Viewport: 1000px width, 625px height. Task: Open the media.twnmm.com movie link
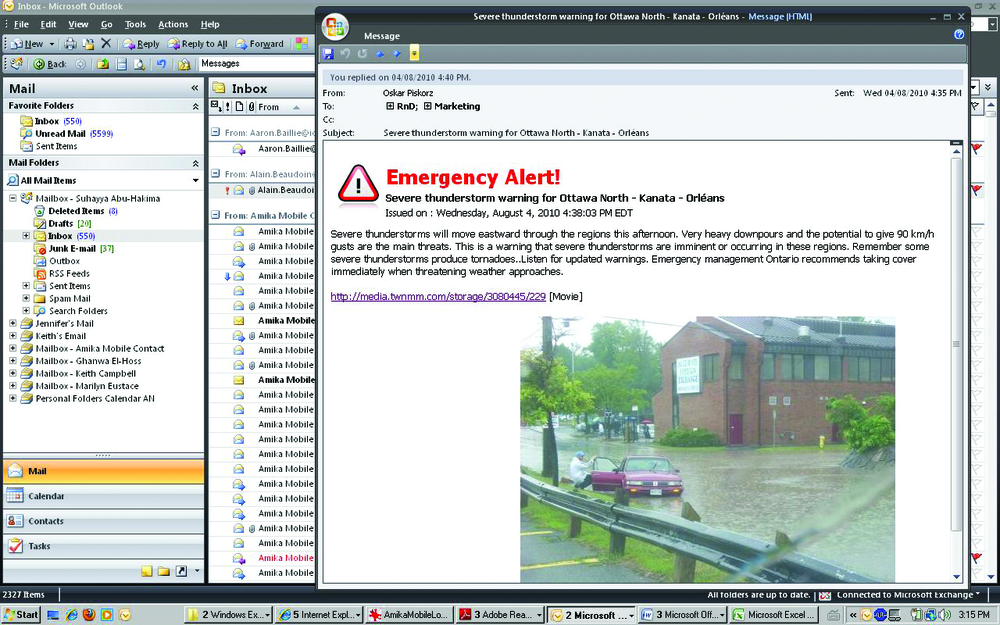point(439,296)
